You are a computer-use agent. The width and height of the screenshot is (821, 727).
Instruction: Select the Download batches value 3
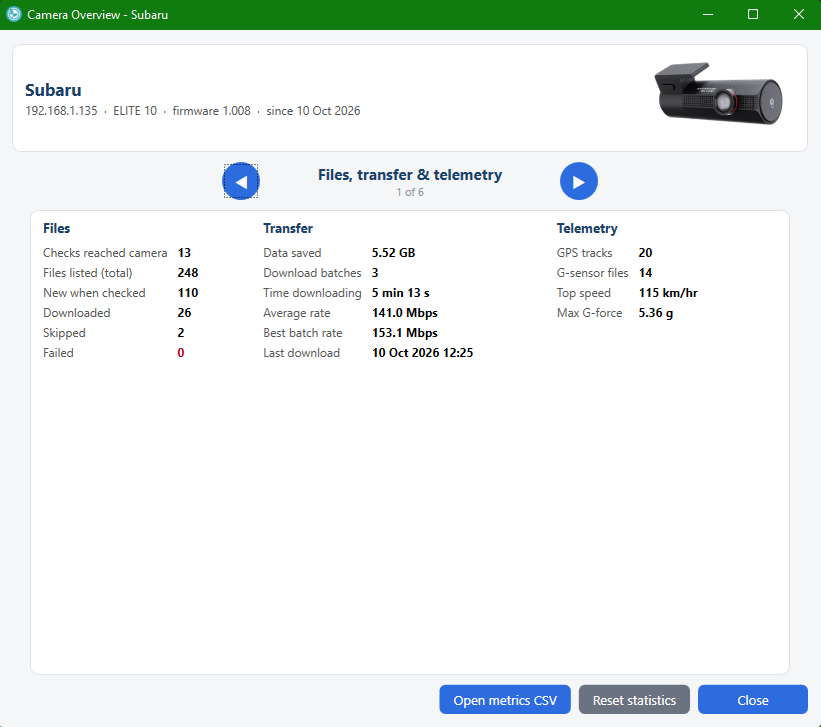(x=375, y=273)
